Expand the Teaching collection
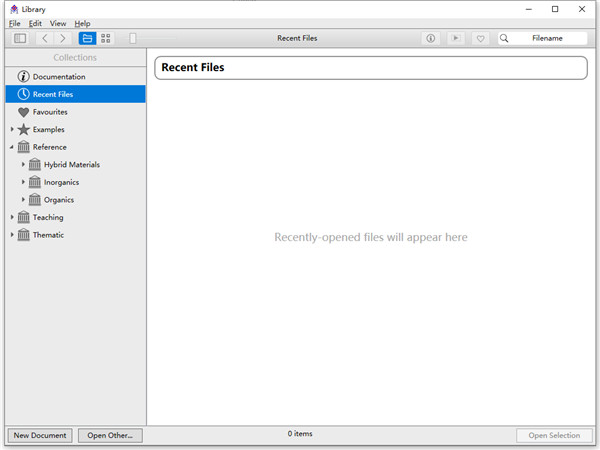 tap(12, 217)
